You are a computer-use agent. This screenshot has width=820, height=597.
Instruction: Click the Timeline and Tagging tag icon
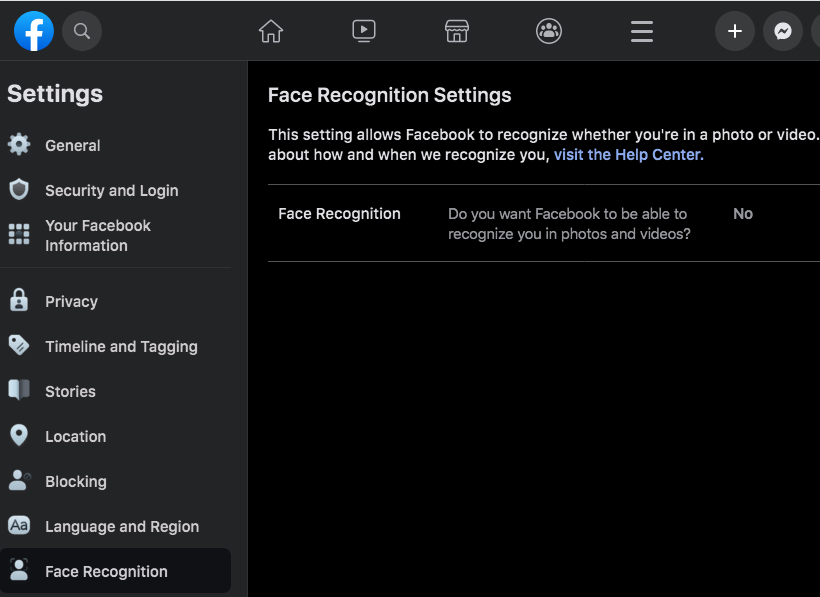19,345
